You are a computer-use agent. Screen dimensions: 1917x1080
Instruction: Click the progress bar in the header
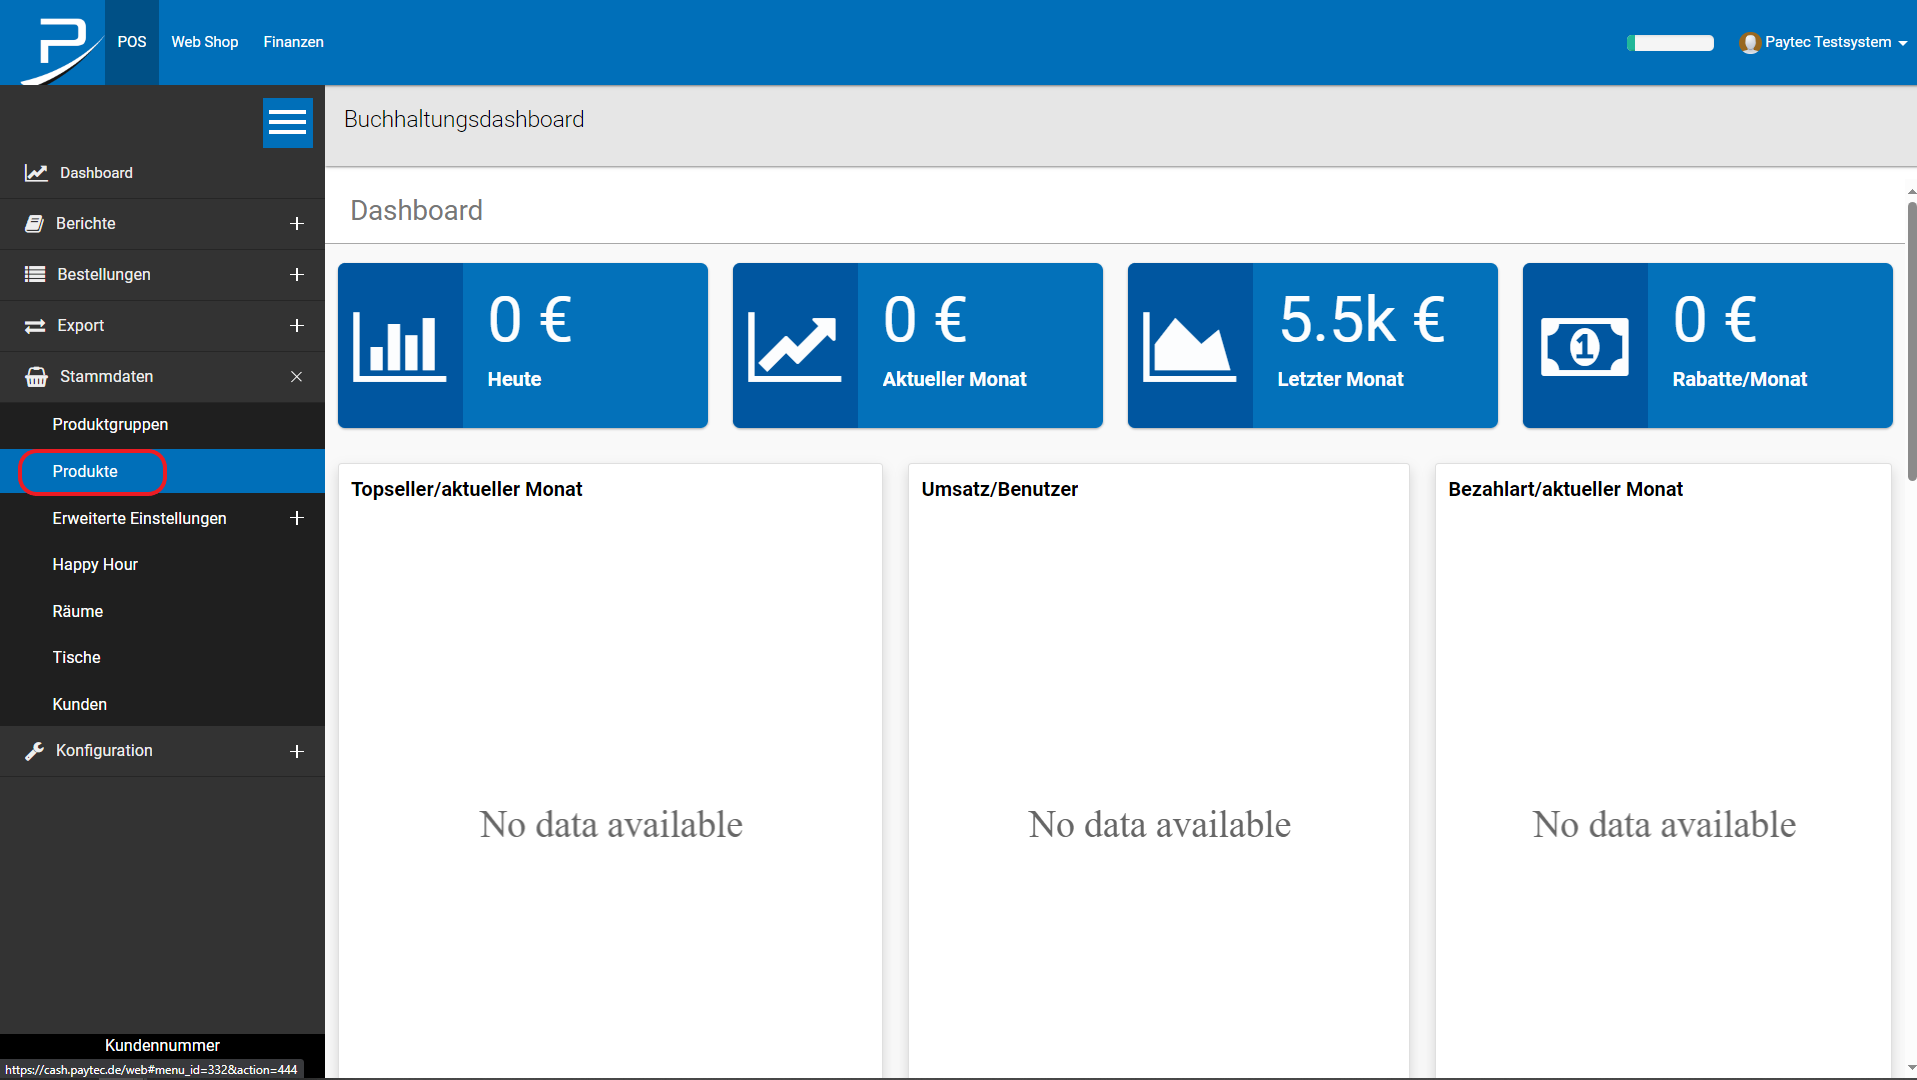[x=1670, y=43]
